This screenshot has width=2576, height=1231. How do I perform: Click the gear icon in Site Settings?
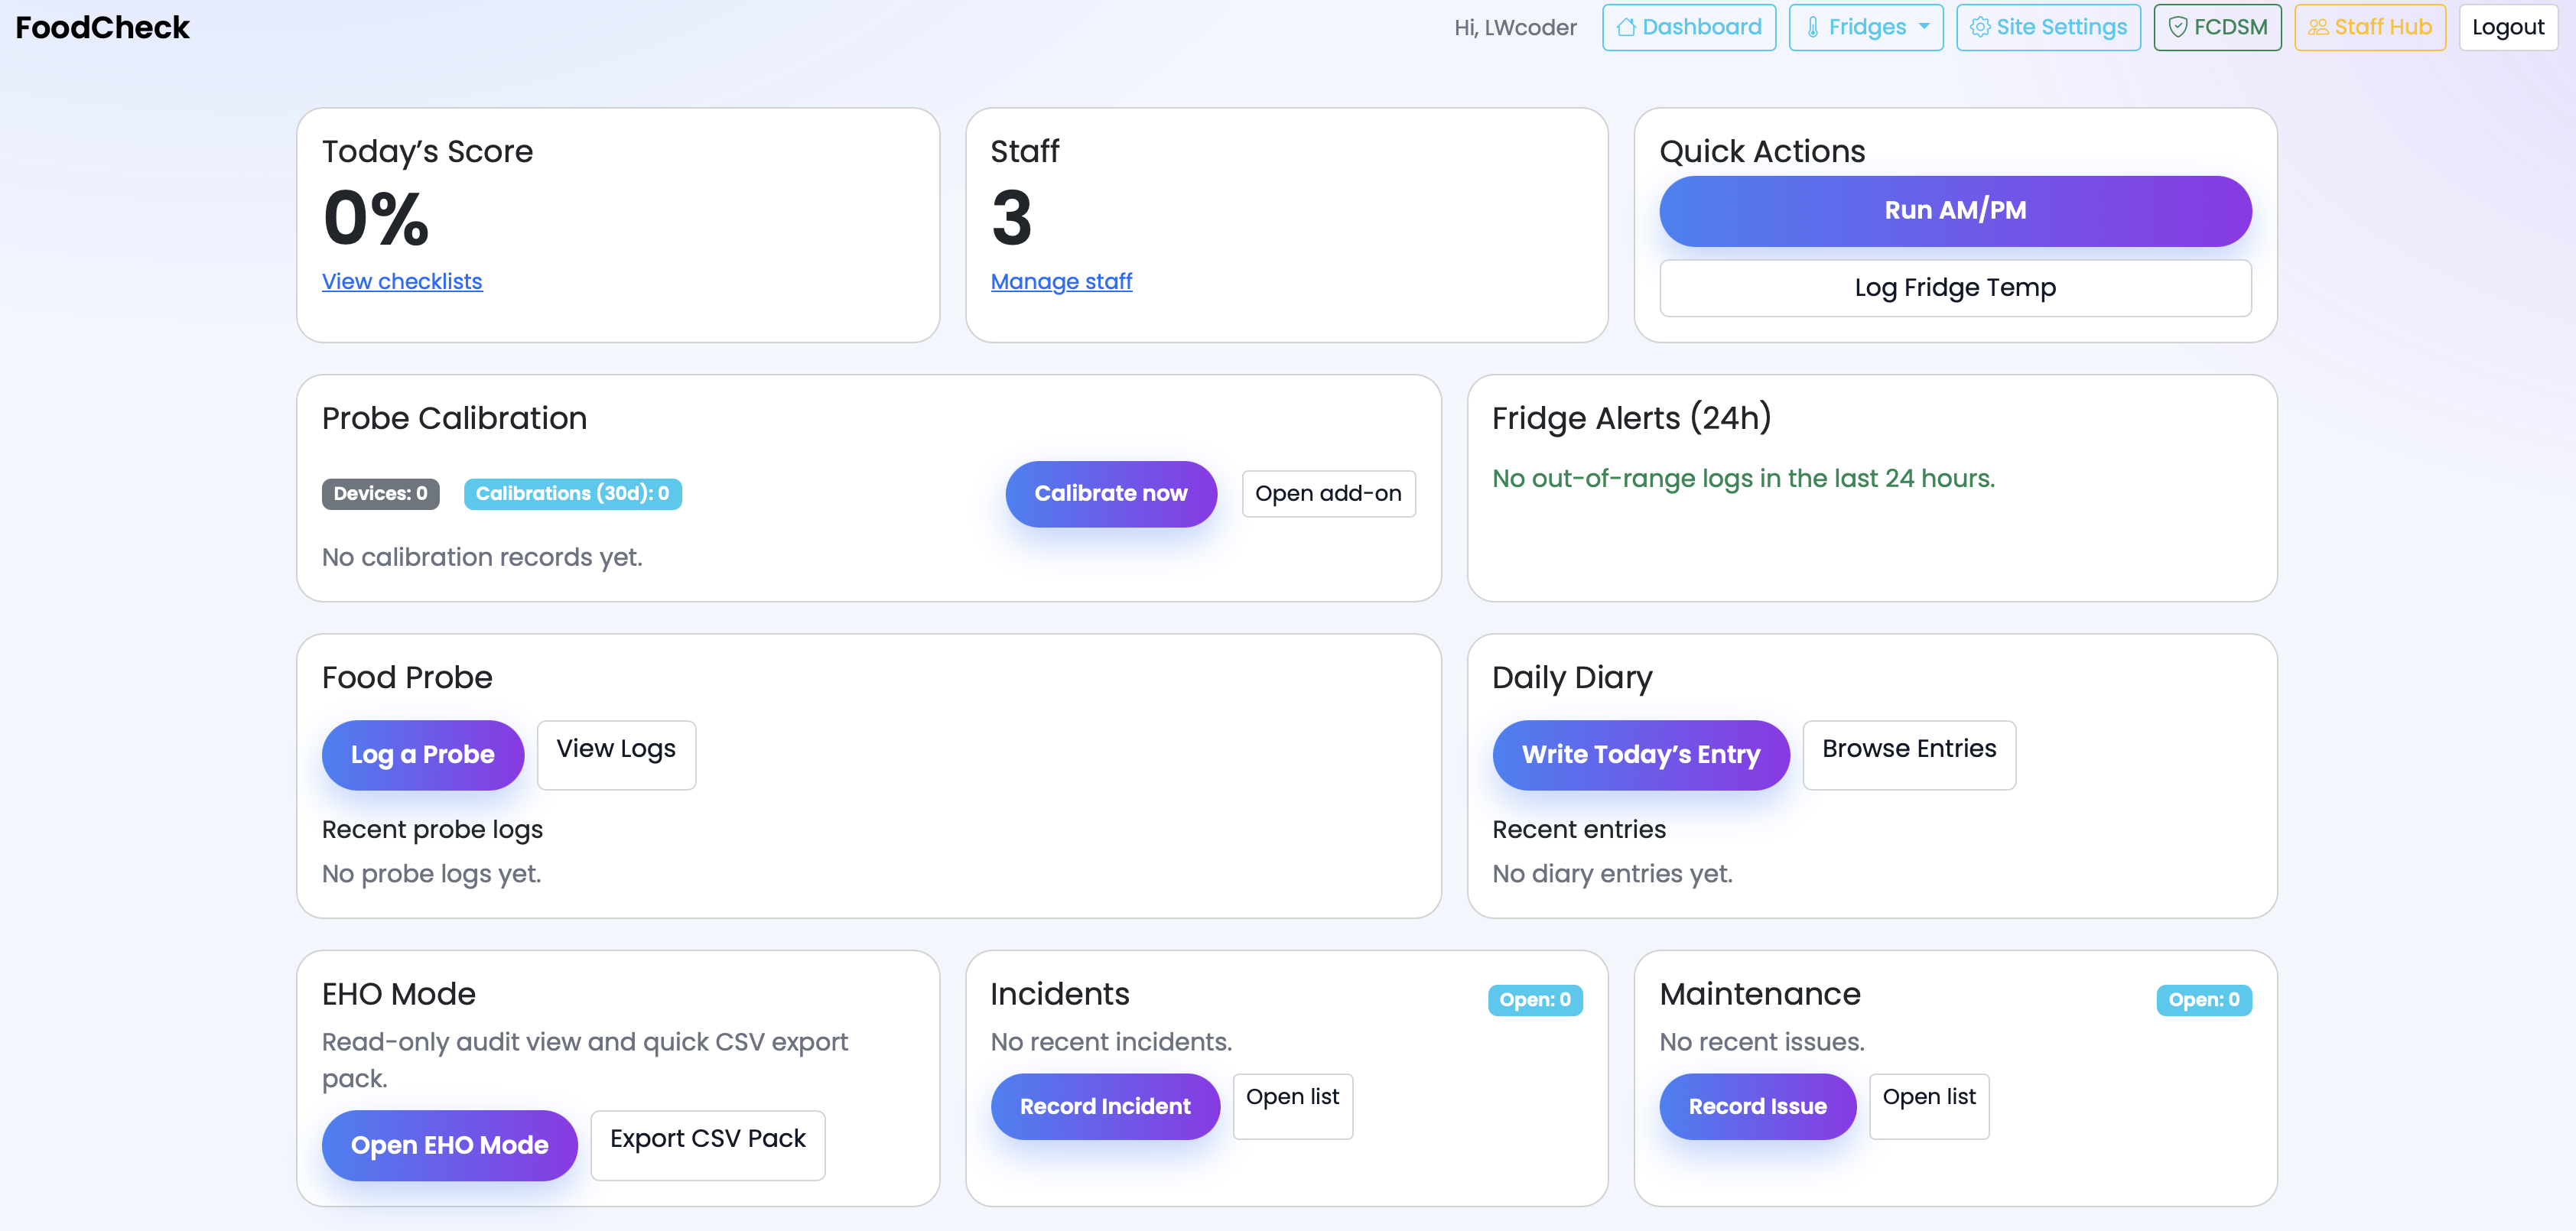(1981, 27)
